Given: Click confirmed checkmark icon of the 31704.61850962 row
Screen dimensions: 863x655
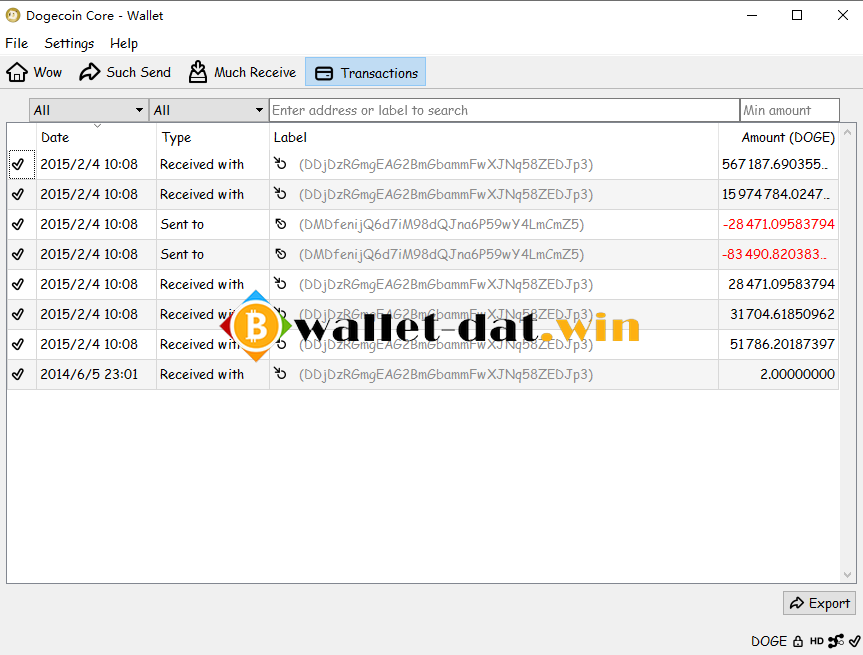Looking at the screenshot, I should click(18, 314).
